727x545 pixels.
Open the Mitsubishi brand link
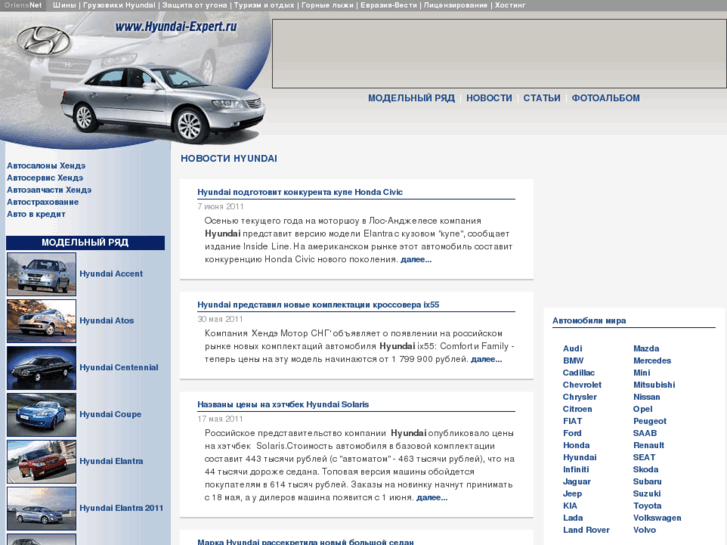654,385
